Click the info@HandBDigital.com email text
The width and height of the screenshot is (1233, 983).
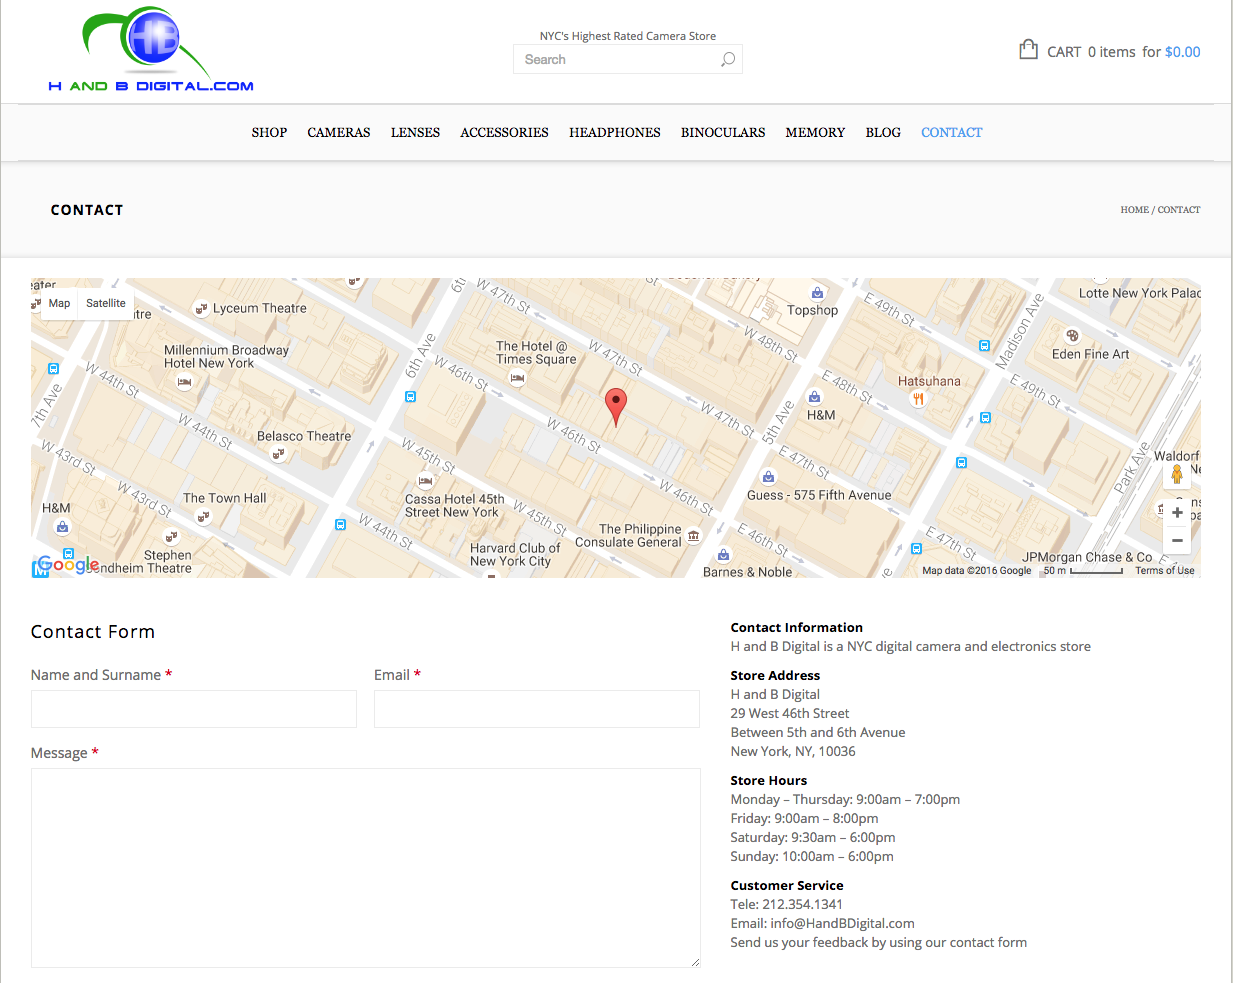click(842, 923)
